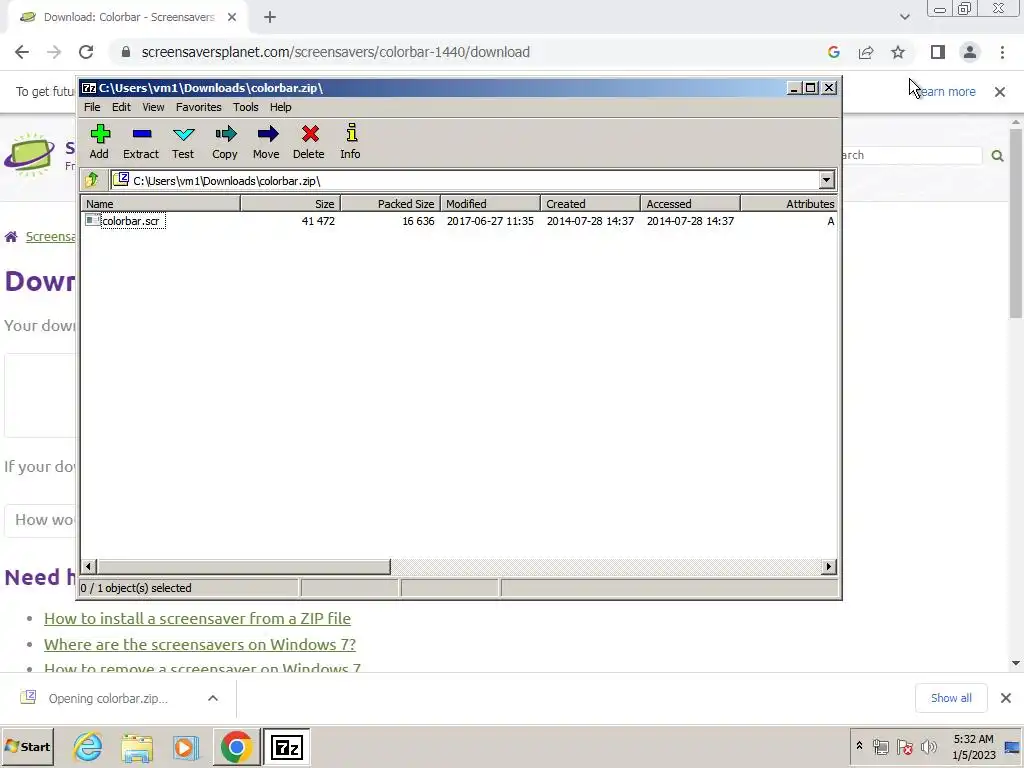Click the Move toolbar icon

pos(266,141)
